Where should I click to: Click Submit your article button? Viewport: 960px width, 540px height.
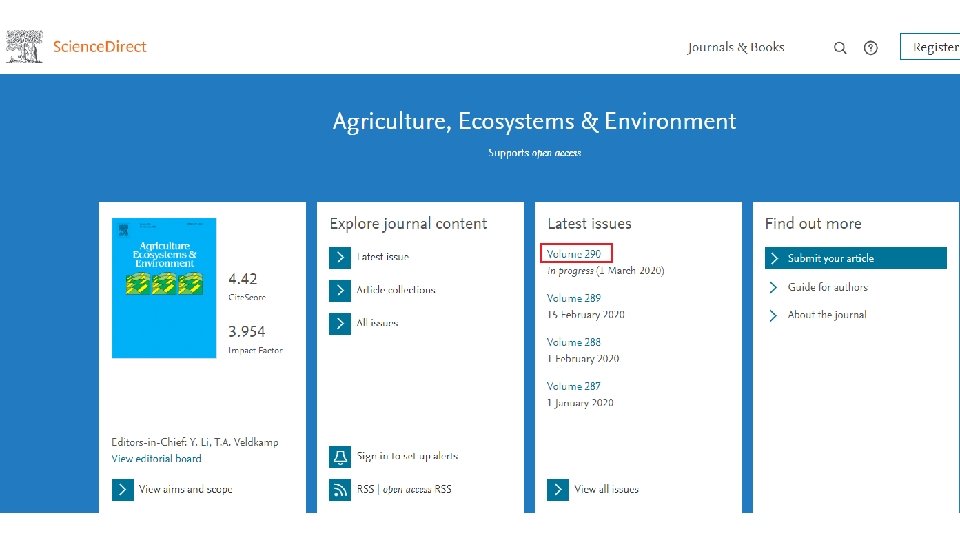(856, 258)
